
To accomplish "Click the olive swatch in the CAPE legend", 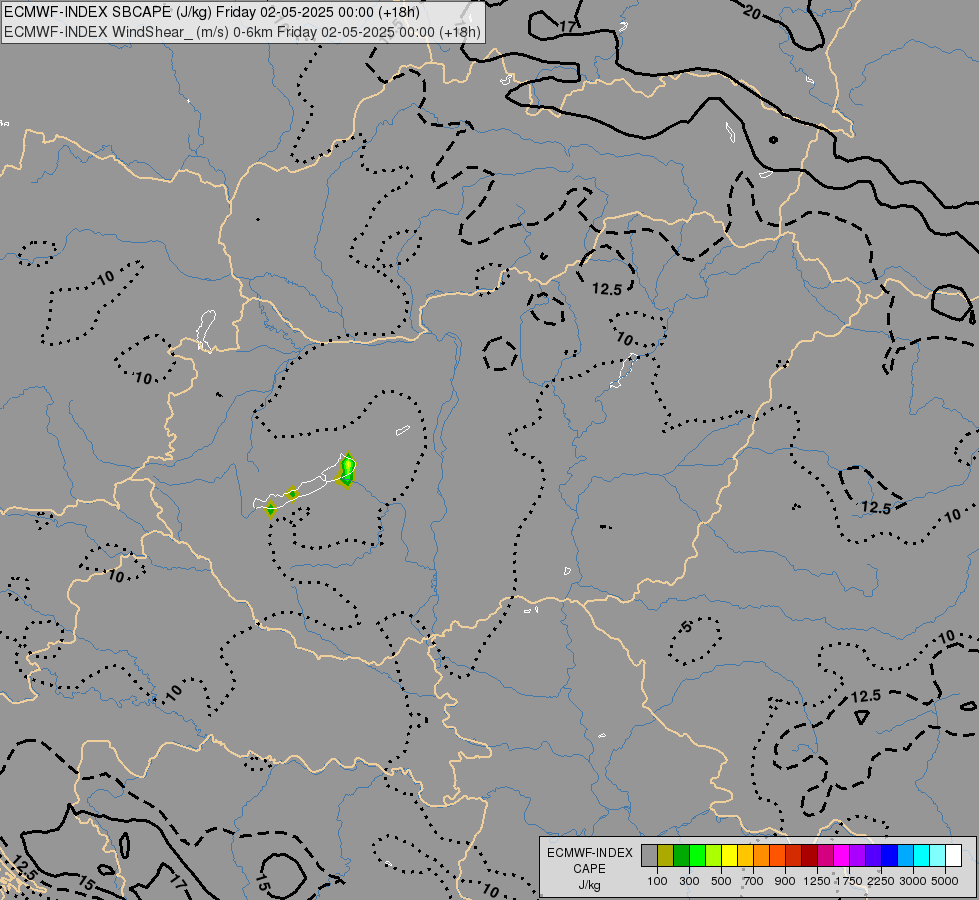I will (666, 855).
